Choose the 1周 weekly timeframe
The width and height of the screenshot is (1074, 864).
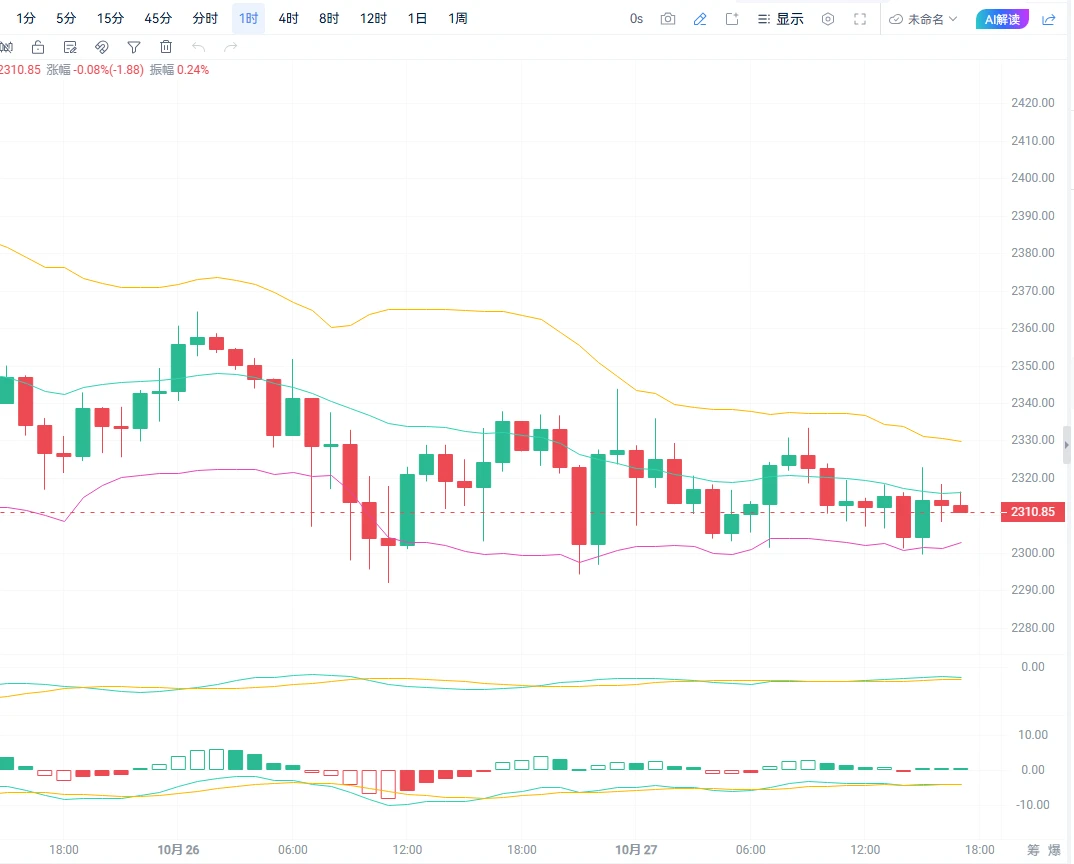pyautogui.click(x=458, y=18)
